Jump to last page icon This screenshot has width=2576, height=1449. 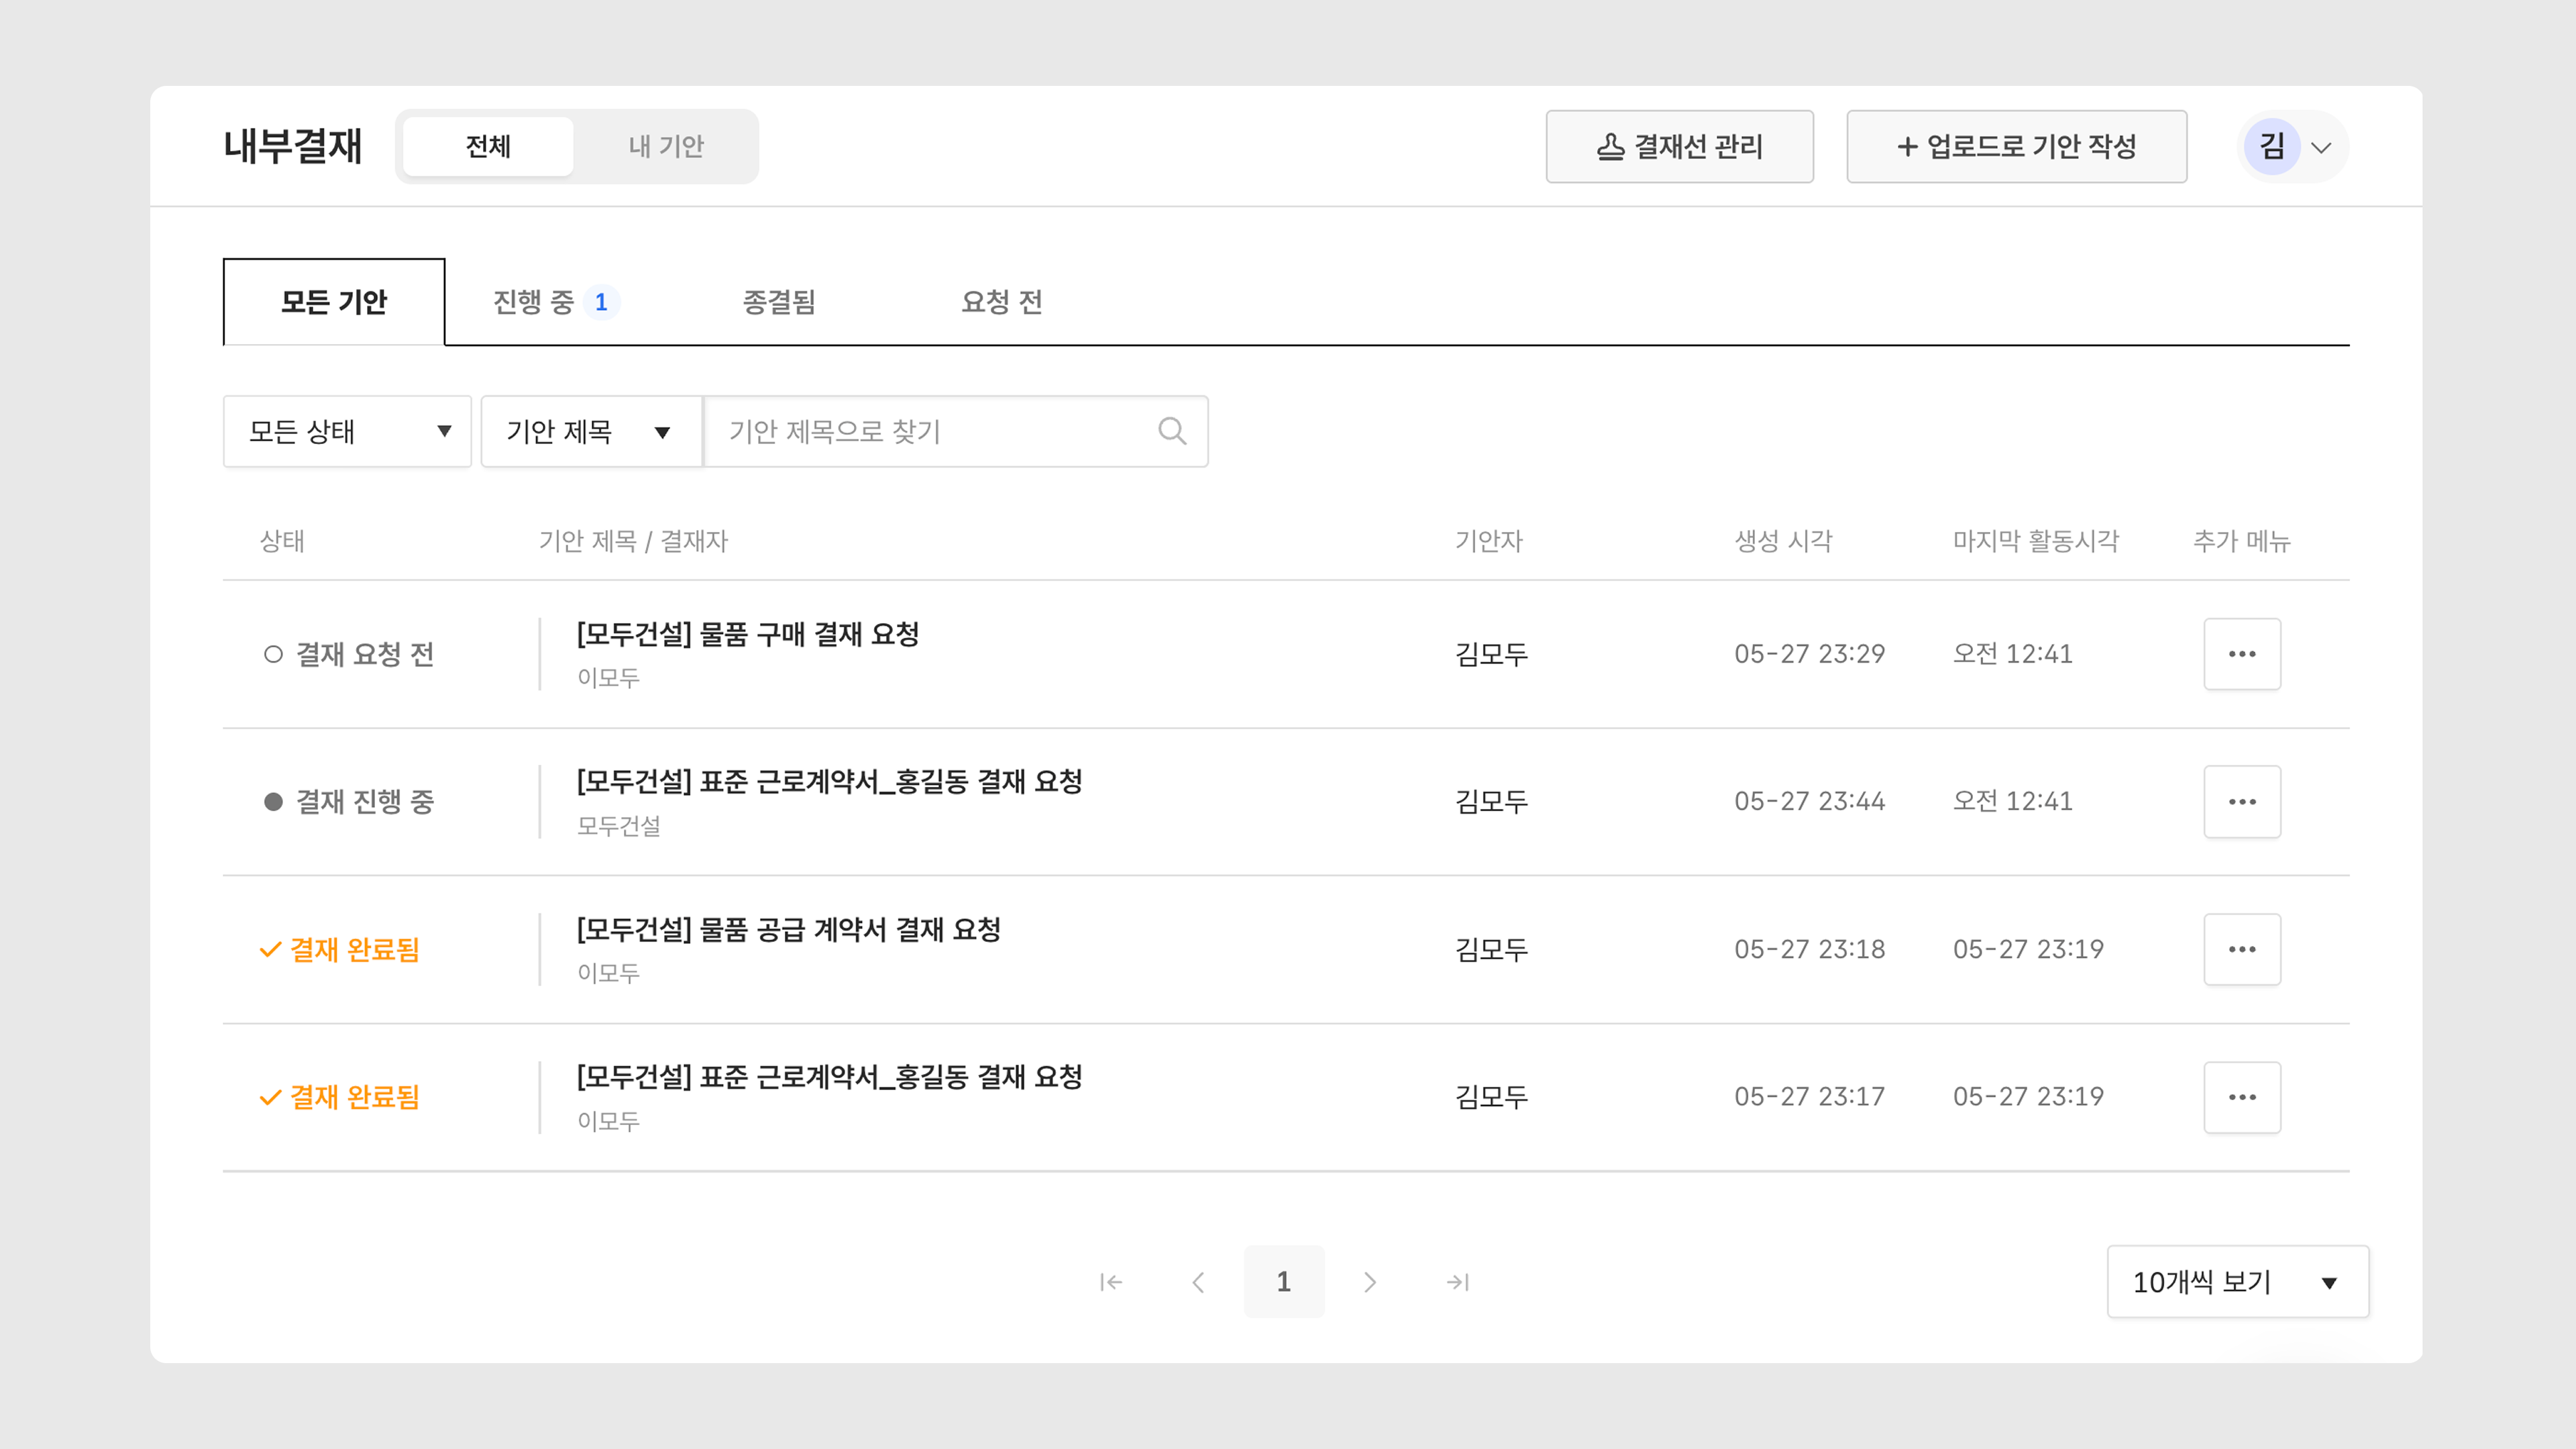pos(1457,1282)
